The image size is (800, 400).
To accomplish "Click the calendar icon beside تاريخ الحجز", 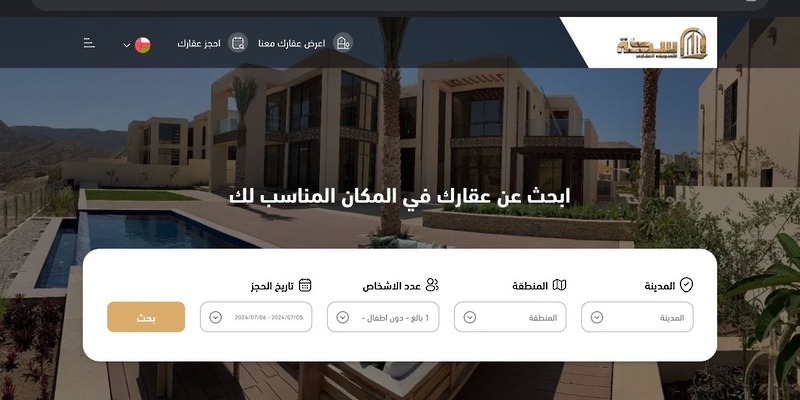I will (x=305, y=285).
